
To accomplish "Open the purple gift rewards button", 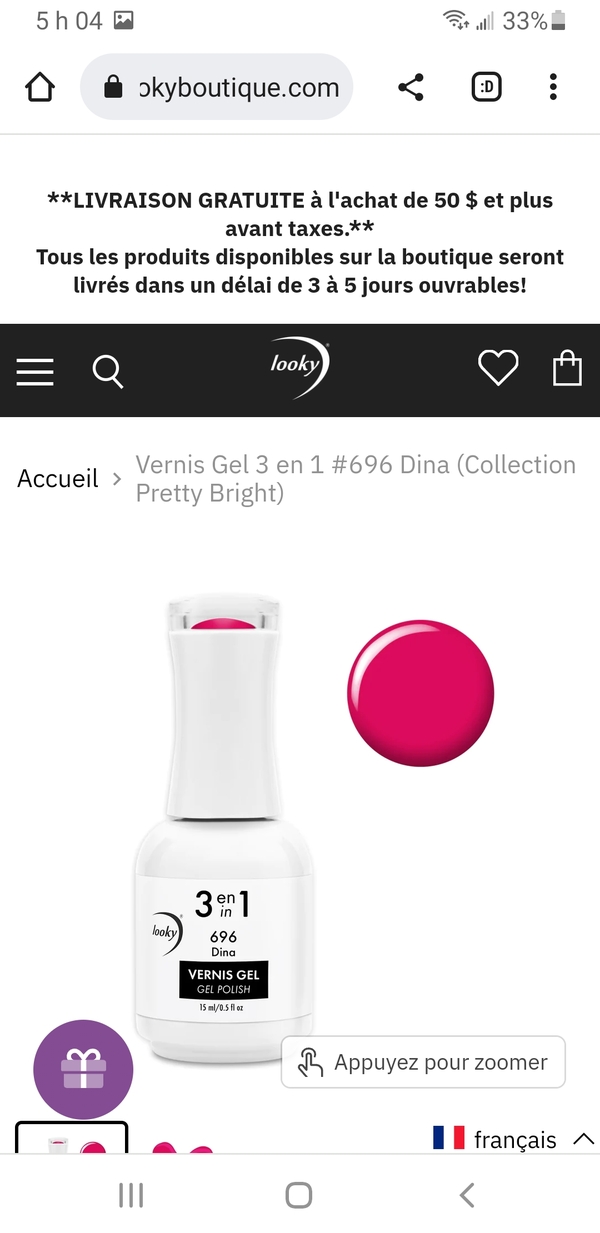I will pos(83,1068).
